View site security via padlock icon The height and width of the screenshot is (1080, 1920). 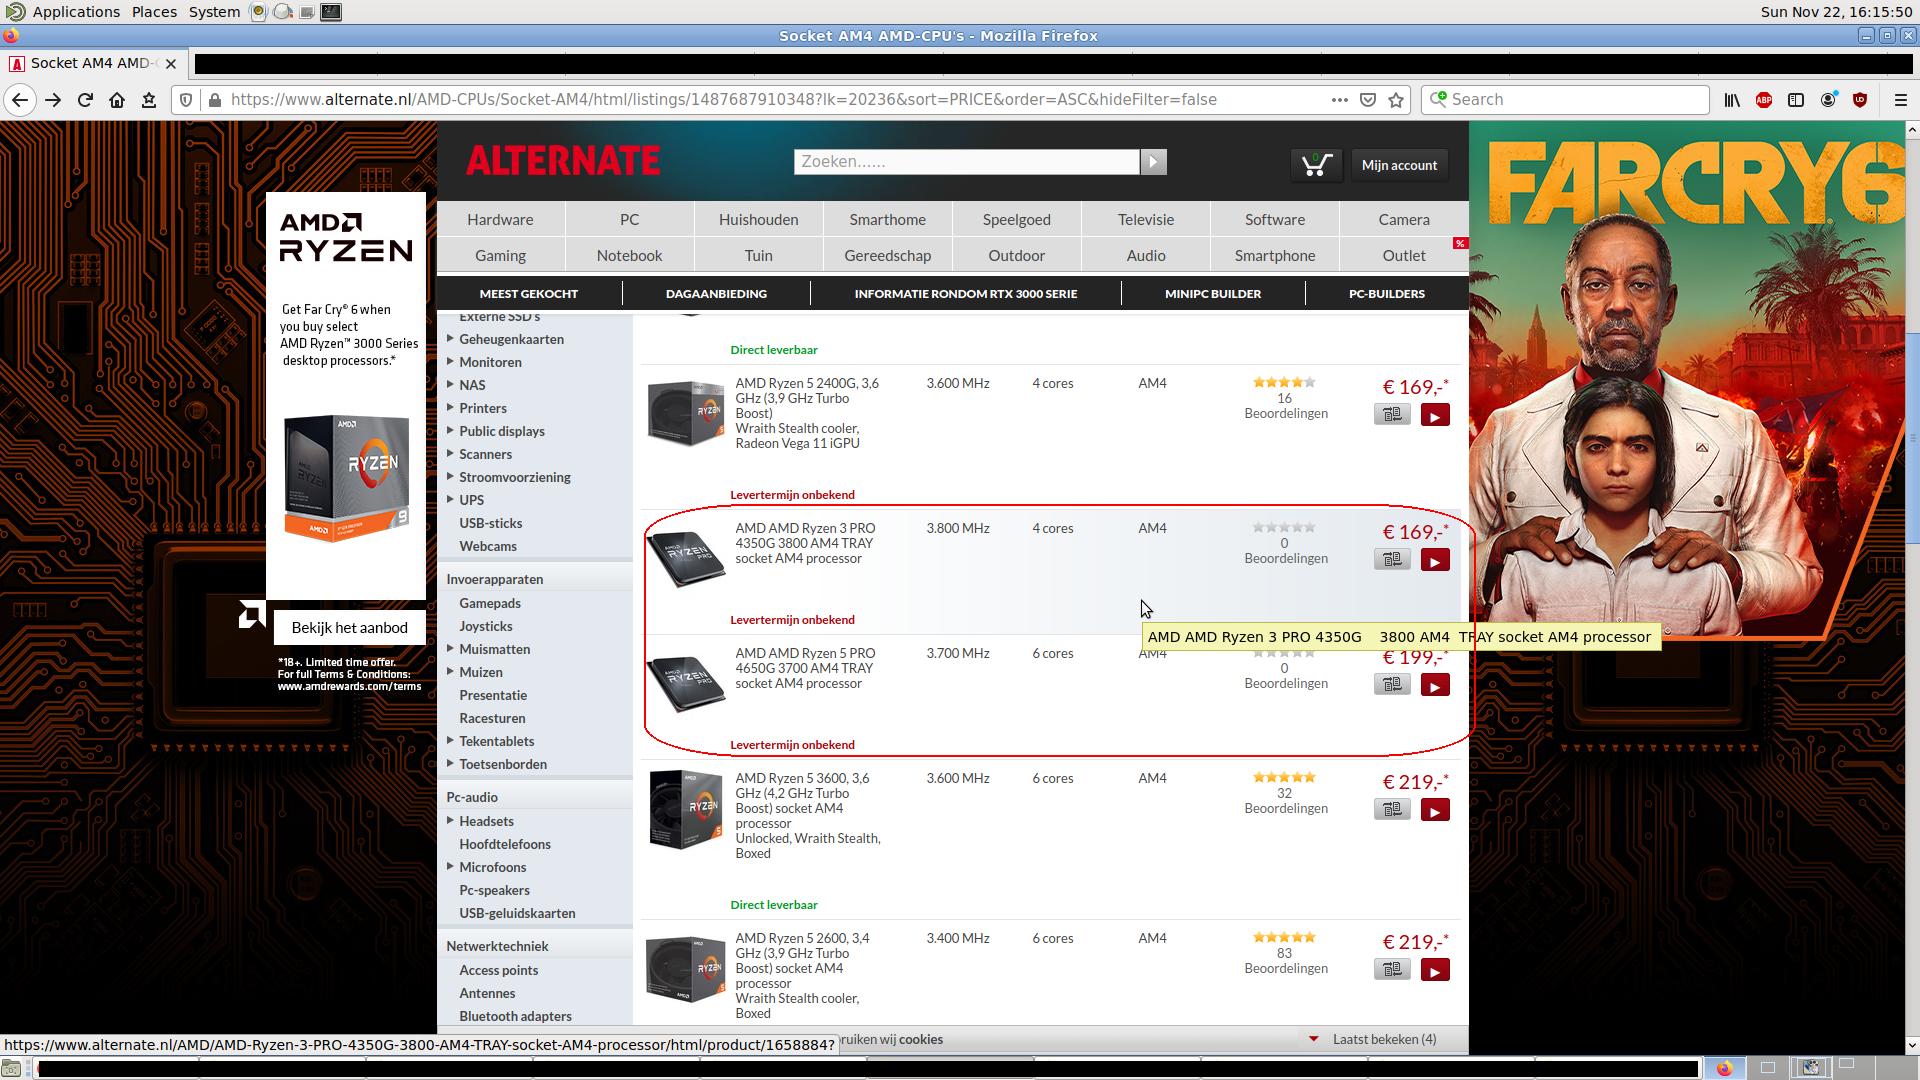coord(214,100)
